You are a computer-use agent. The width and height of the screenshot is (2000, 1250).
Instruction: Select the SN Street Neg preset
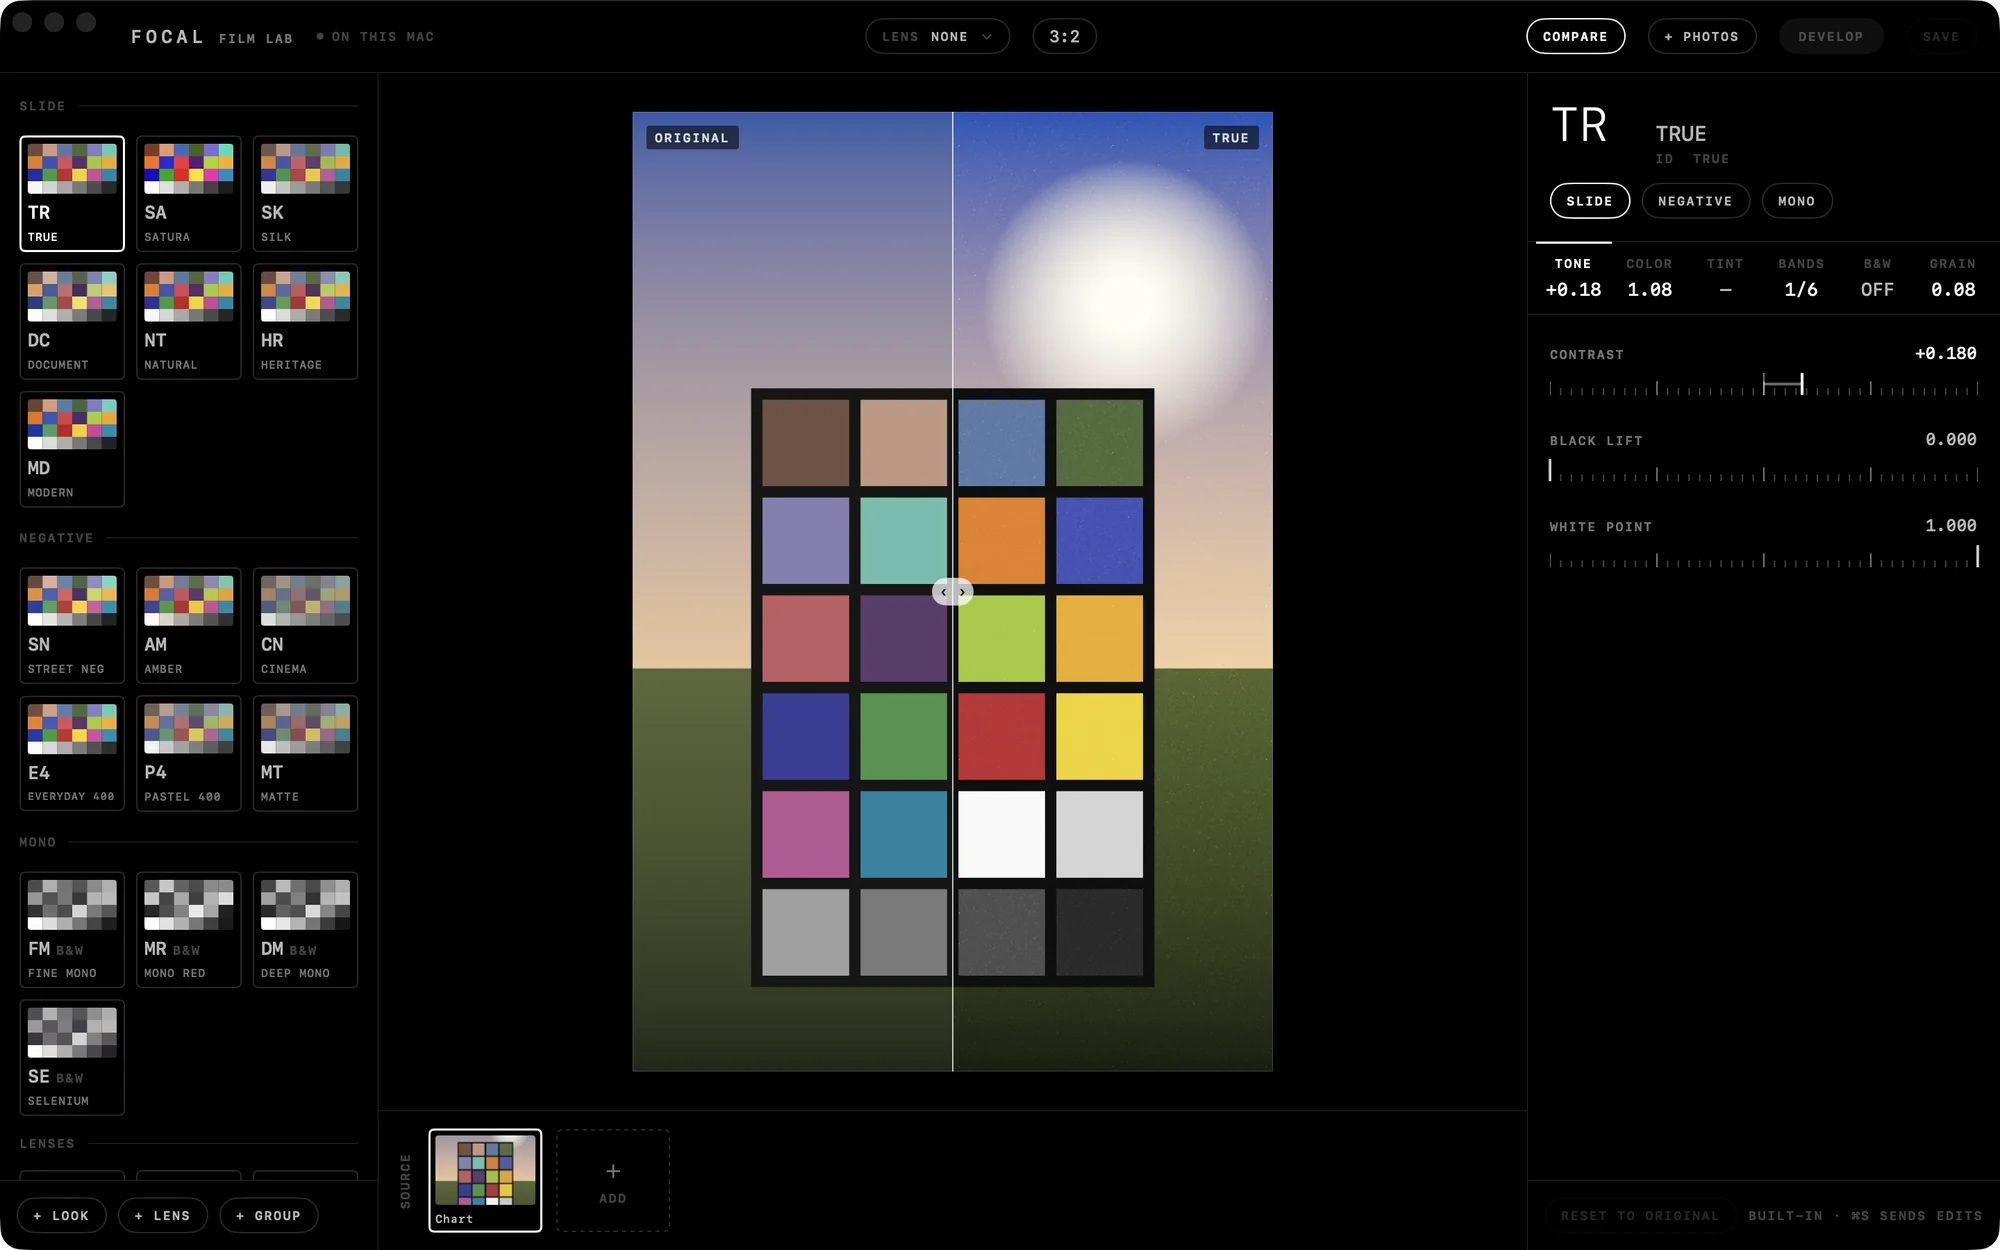(72, 625)
